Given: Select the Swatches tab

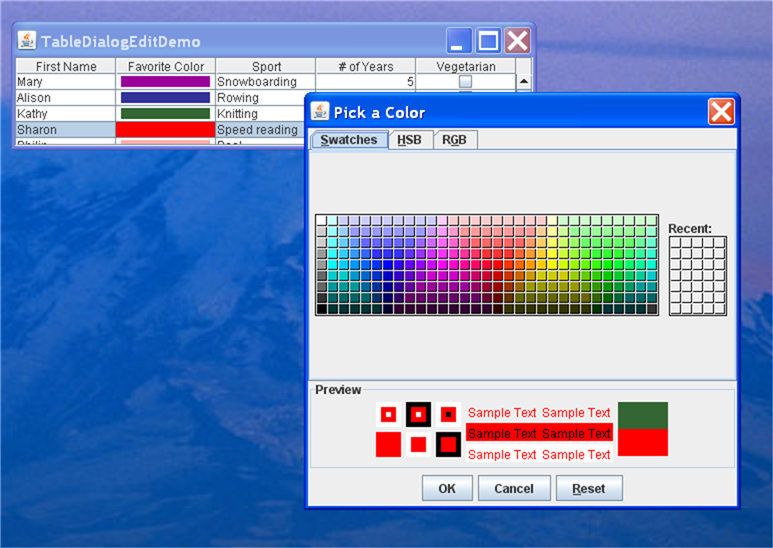Looking at the screenshot, I should [x=349, y=140].
